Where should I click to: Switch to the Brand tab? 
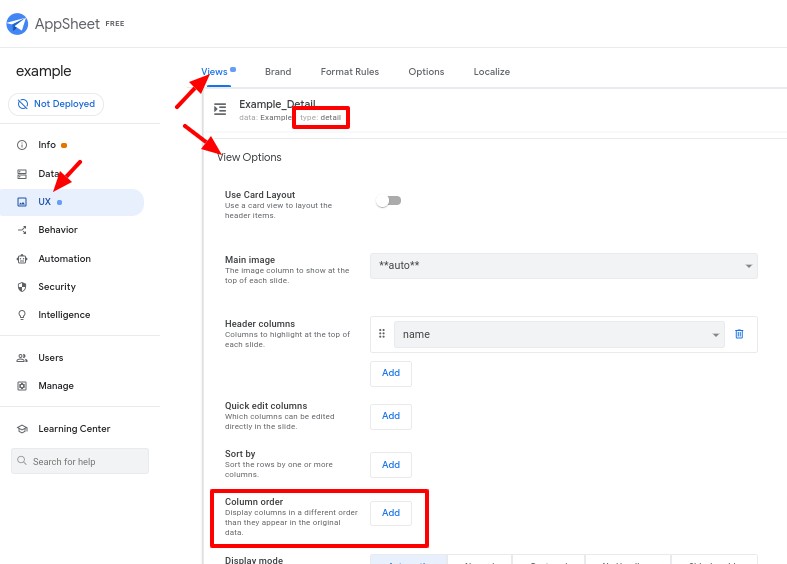(x=278, y=72)
